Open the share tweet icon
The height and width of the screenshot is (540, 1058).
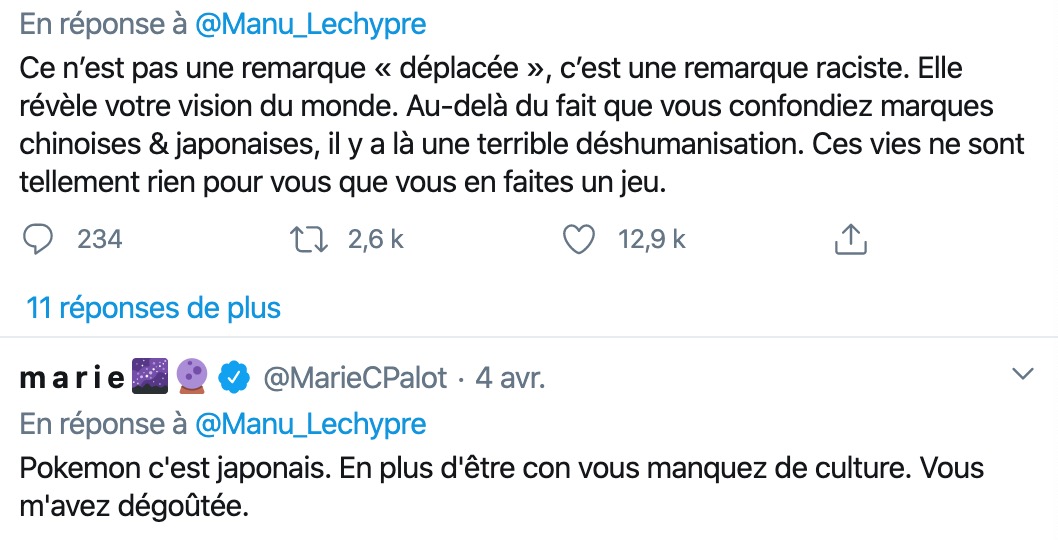tap(848, 239)
